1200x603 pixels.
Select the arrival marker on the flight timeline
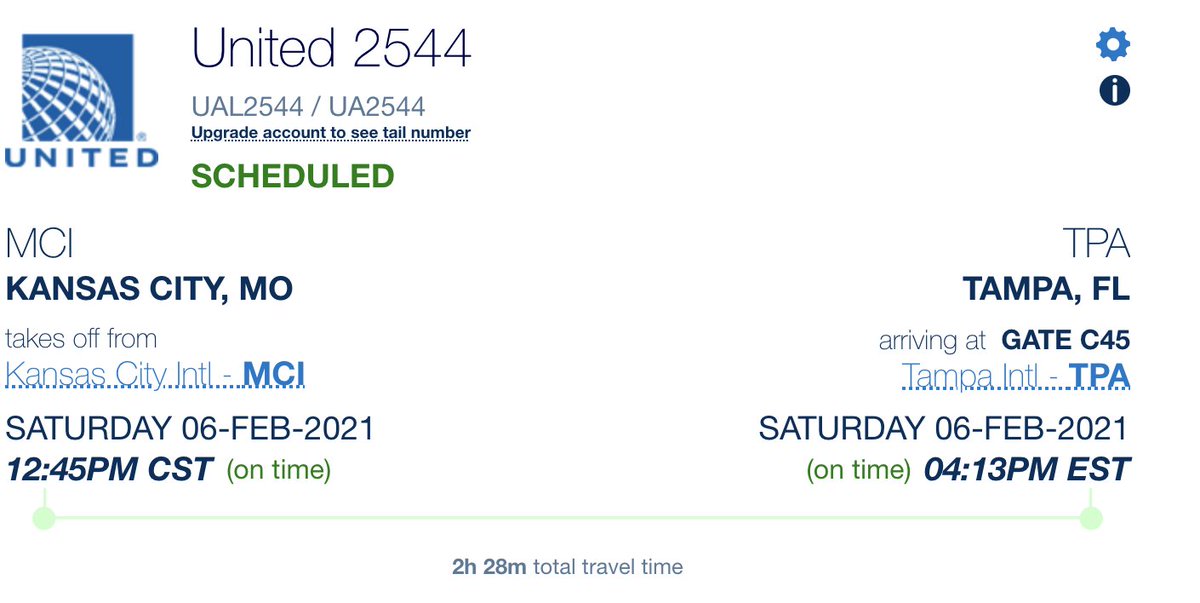coord(1089,517)
